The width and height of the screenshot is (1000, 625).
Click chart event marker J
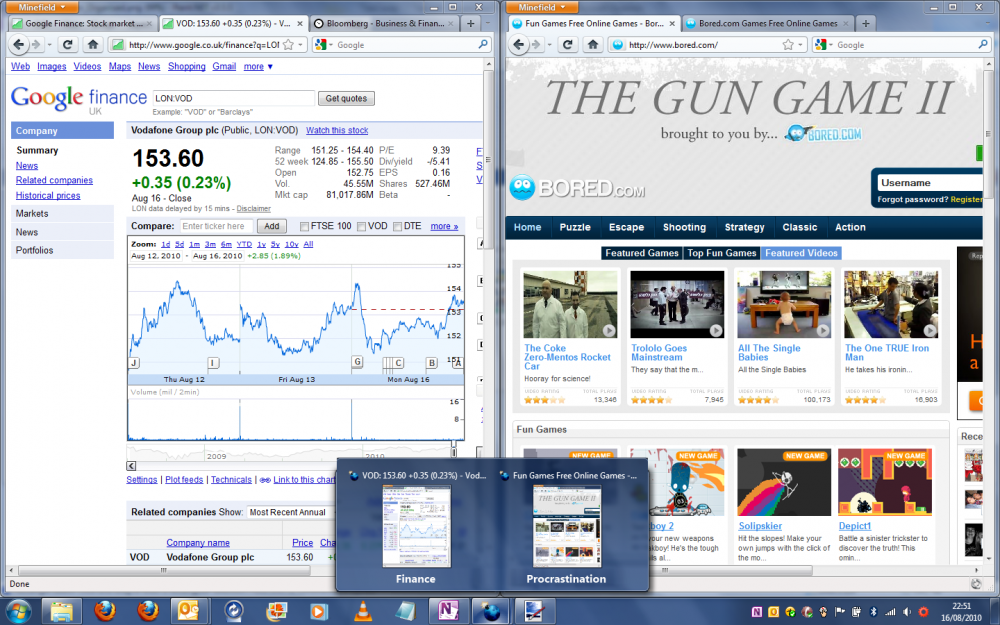click(134, 363)
